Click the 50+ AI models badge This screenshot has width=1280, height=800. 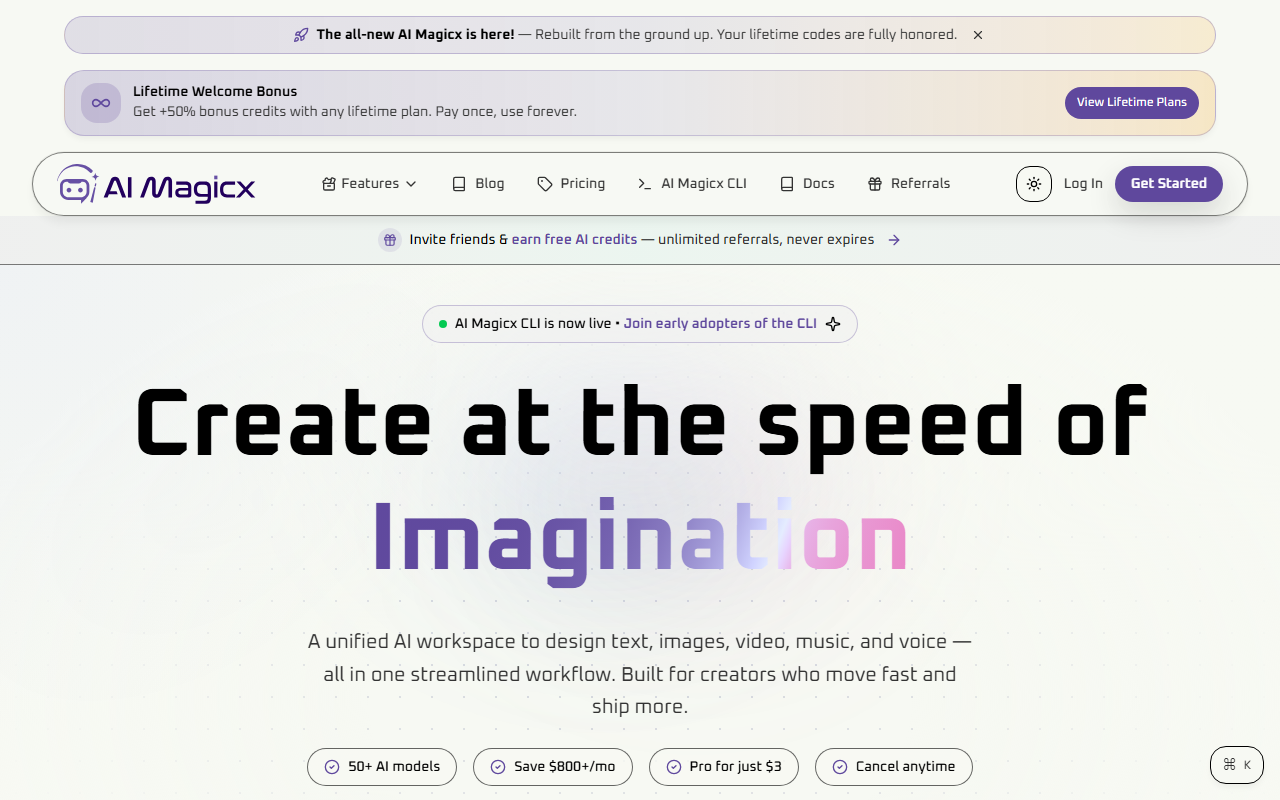pos(382,767)
